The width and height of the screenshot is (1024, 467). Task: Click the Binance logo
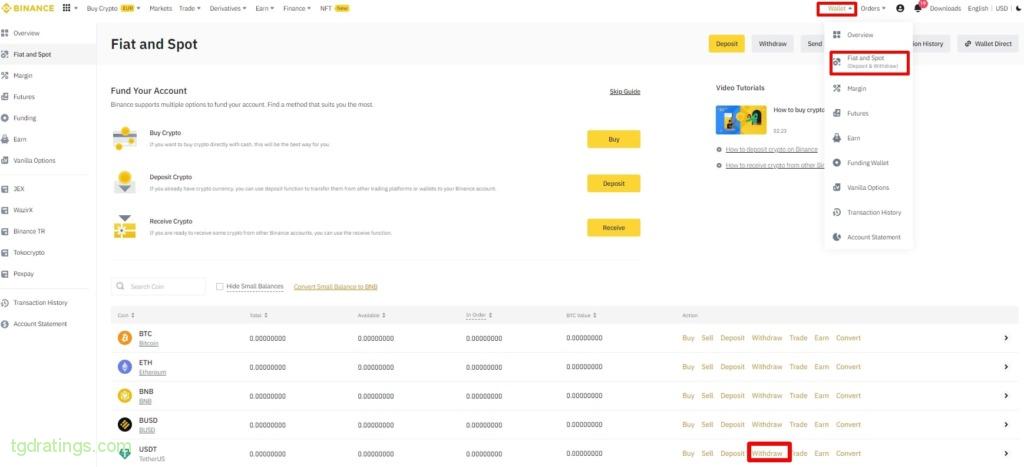(28, 8)
